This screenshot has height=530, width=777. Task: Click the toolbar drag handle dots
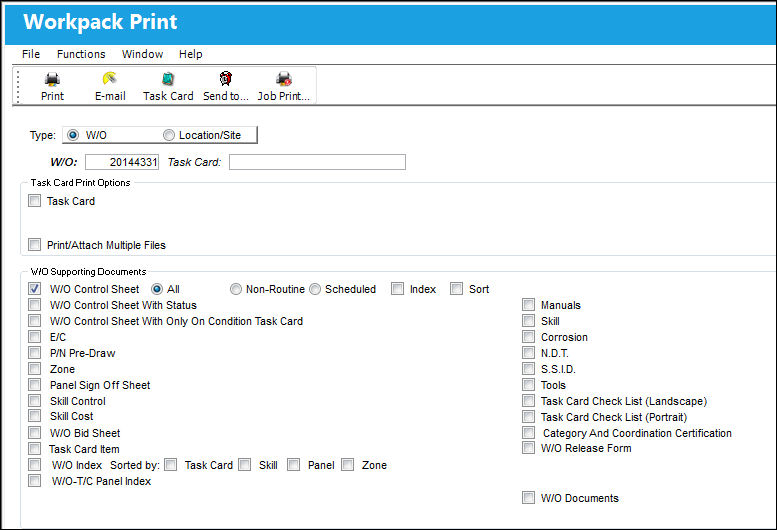tap(18, 87)
